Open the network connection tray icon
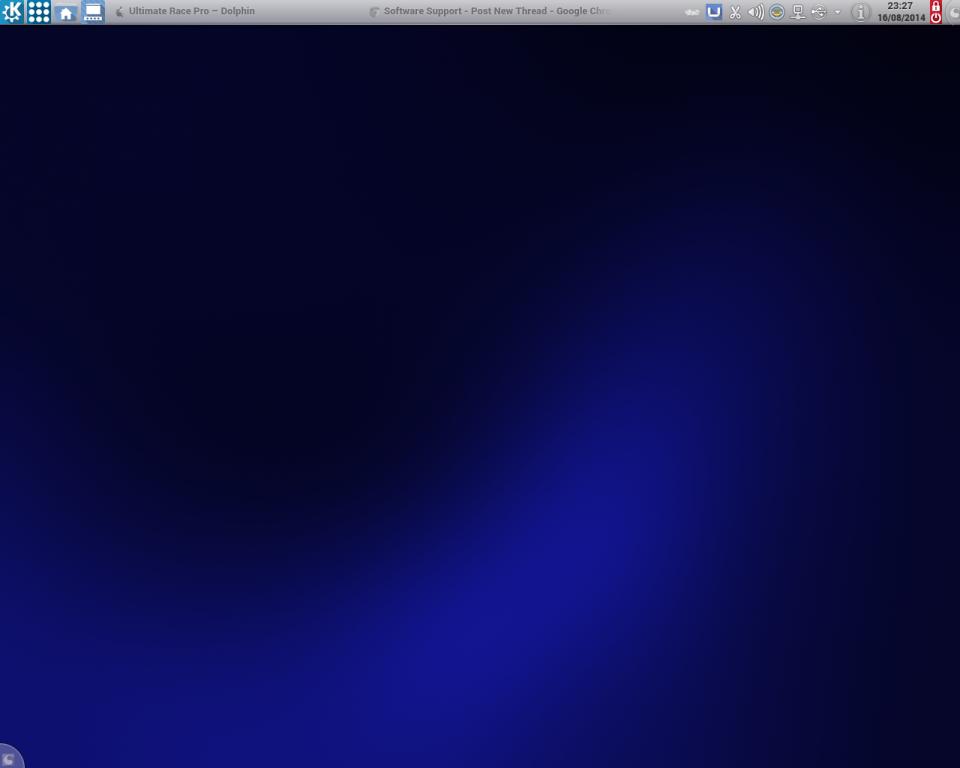The width and height of the screenshot is (960, 768). click(798, 12)
